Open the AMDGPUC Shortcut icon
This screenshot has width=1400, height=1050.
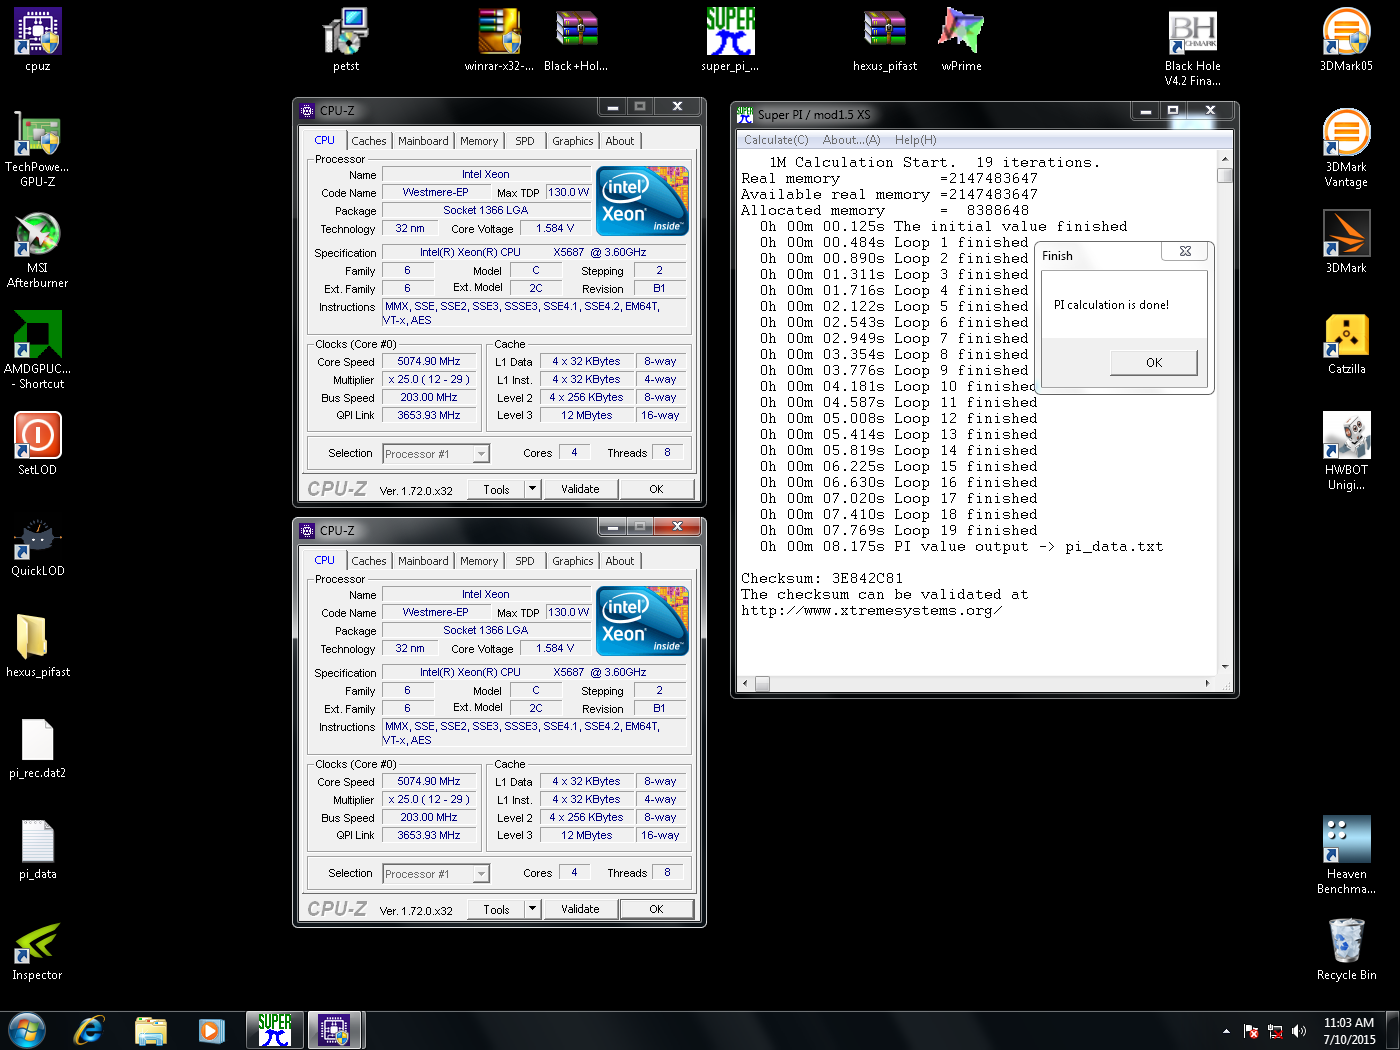pyautogui.click(x=37, y=350)
